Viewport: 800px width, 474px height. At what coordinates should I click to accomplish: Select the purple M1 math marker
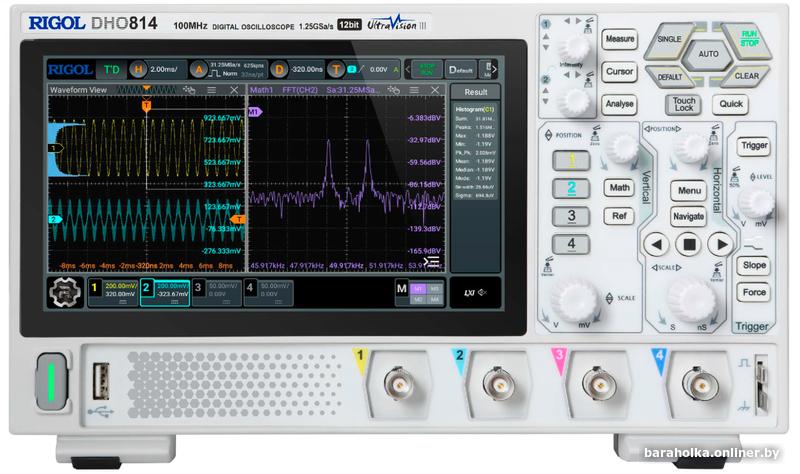[x=255, y=112]
